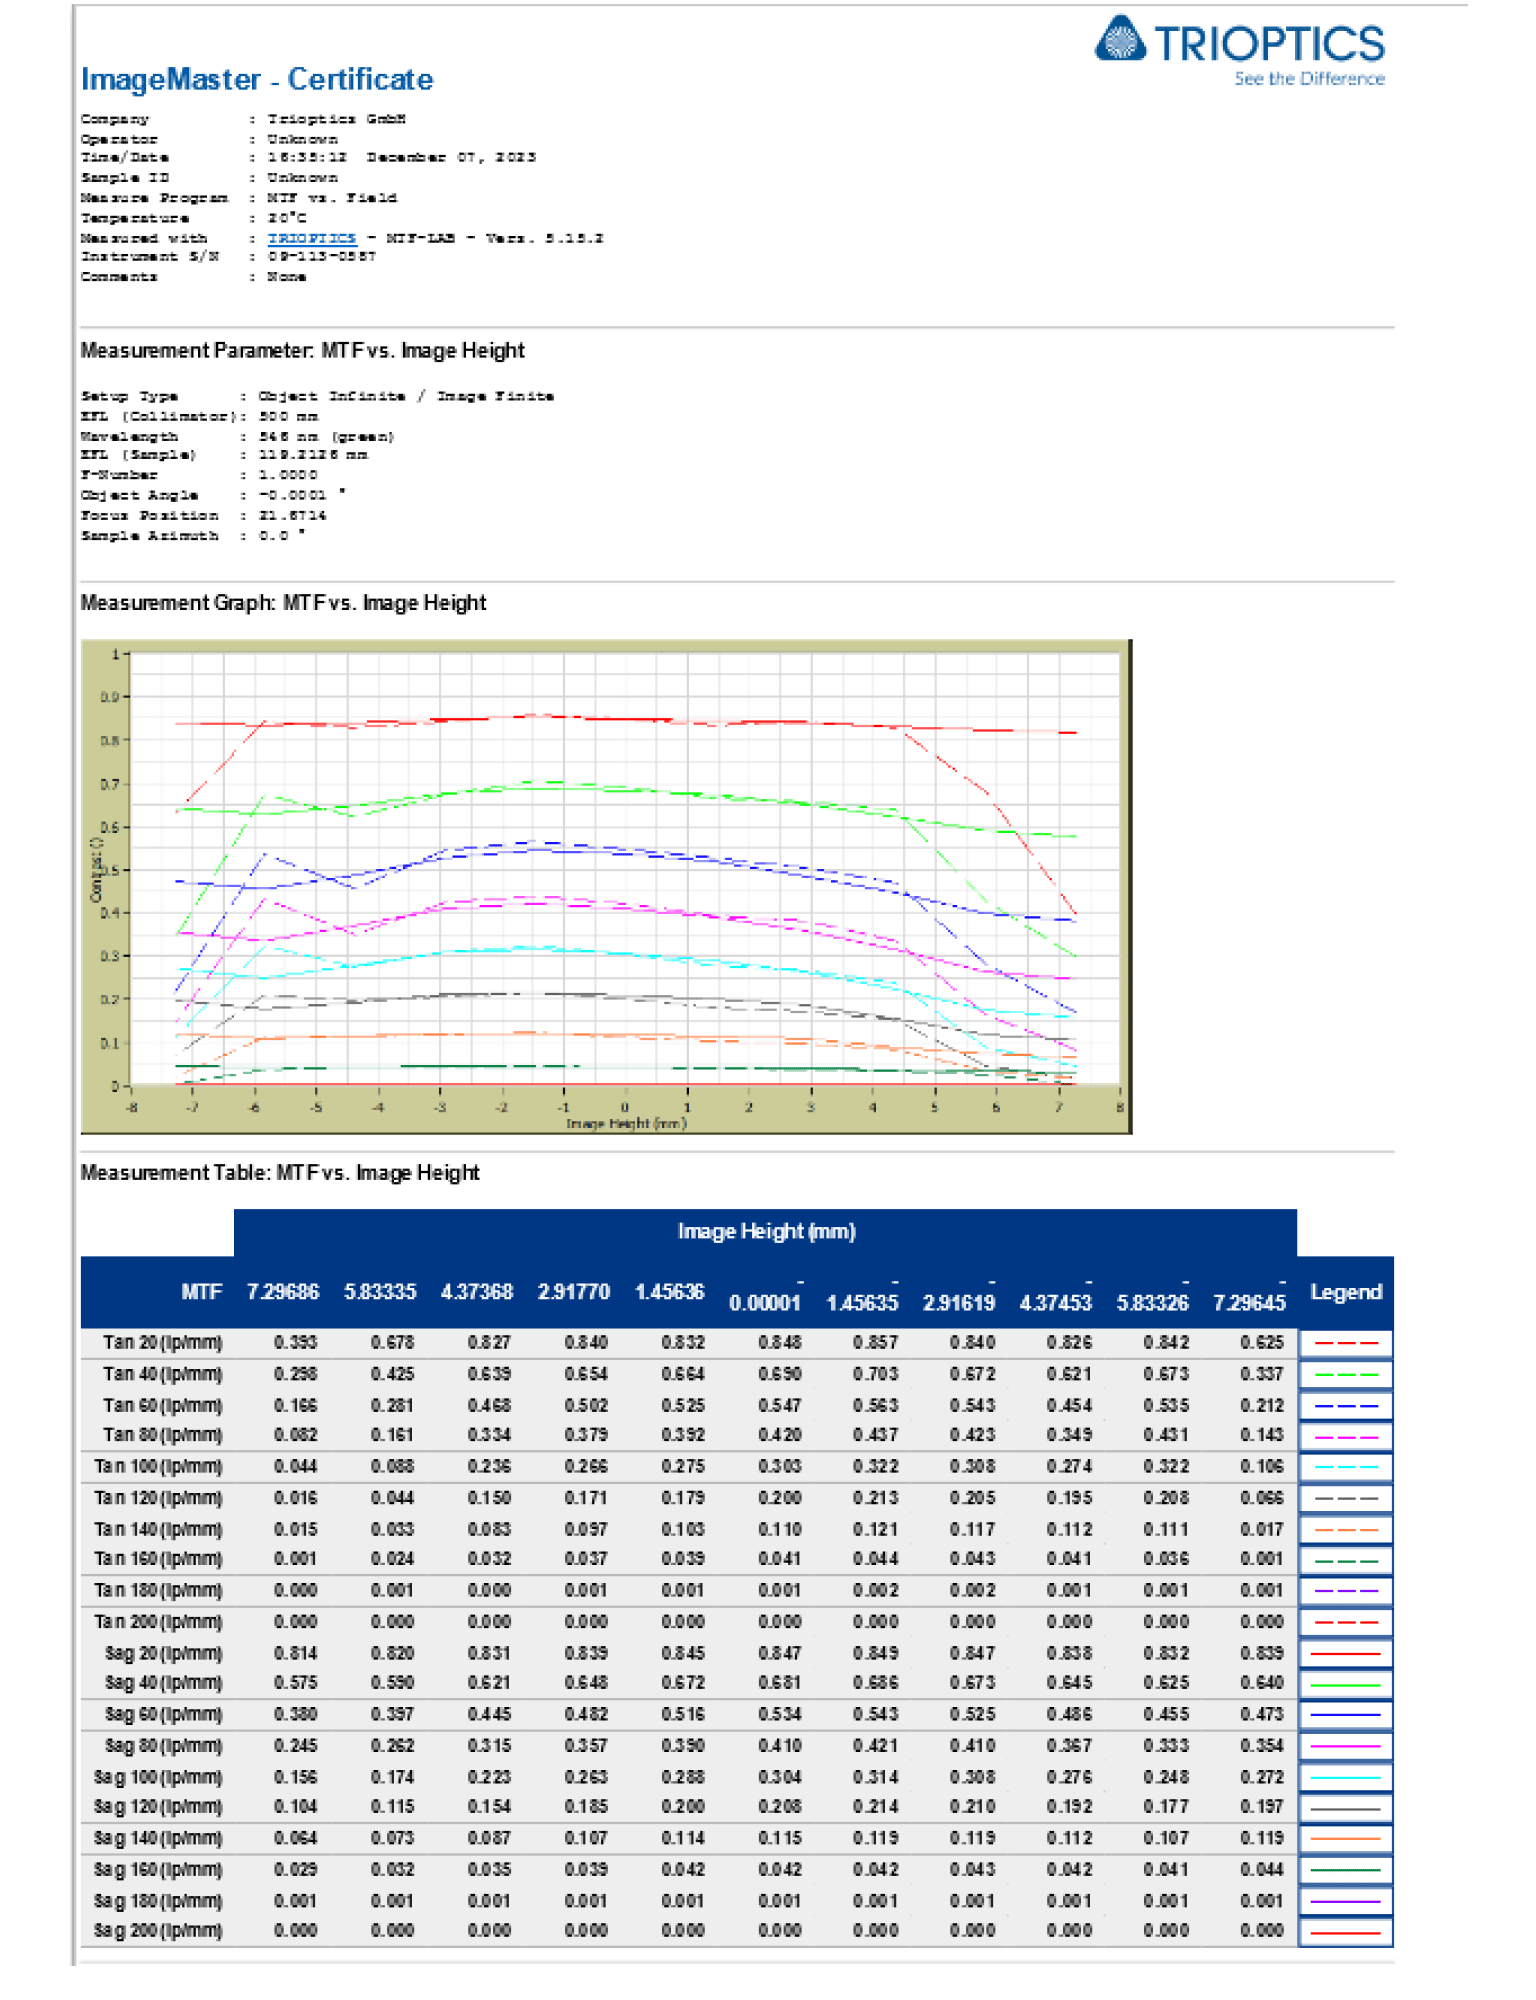Click the TRIOPTICS logo emblem icon
Screen dimensions: 1536x2000
pos(1121,39)
